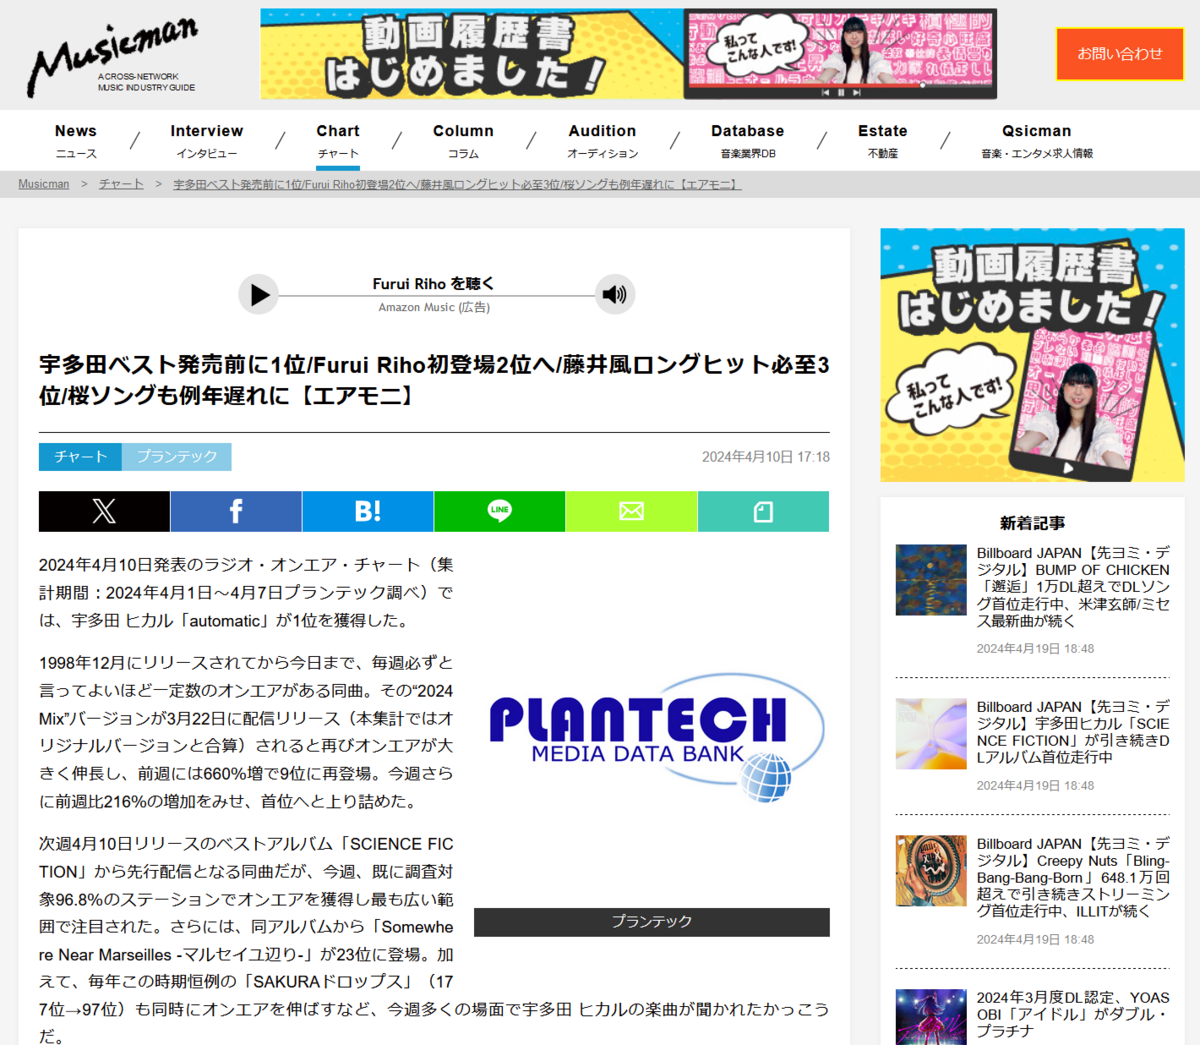Image resolution: width=1200 pixels, height=1045 pixels.
Task: Open BUMP OF CHICKEN 邂逅 article thumbnail
Action: 931,580
